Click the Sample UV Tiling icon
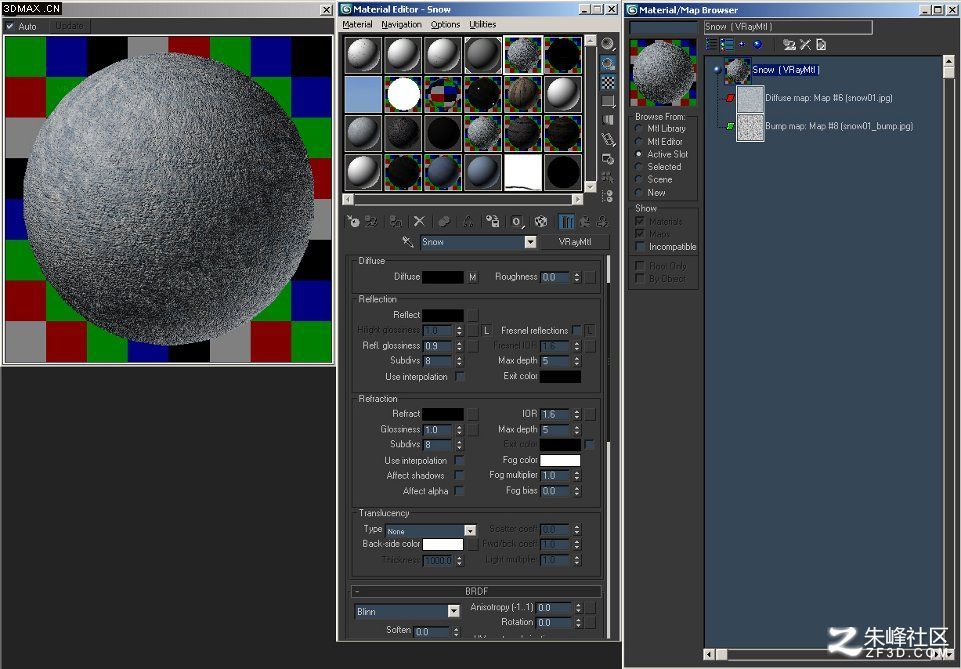The image size is (961, 669). point(607,101)
